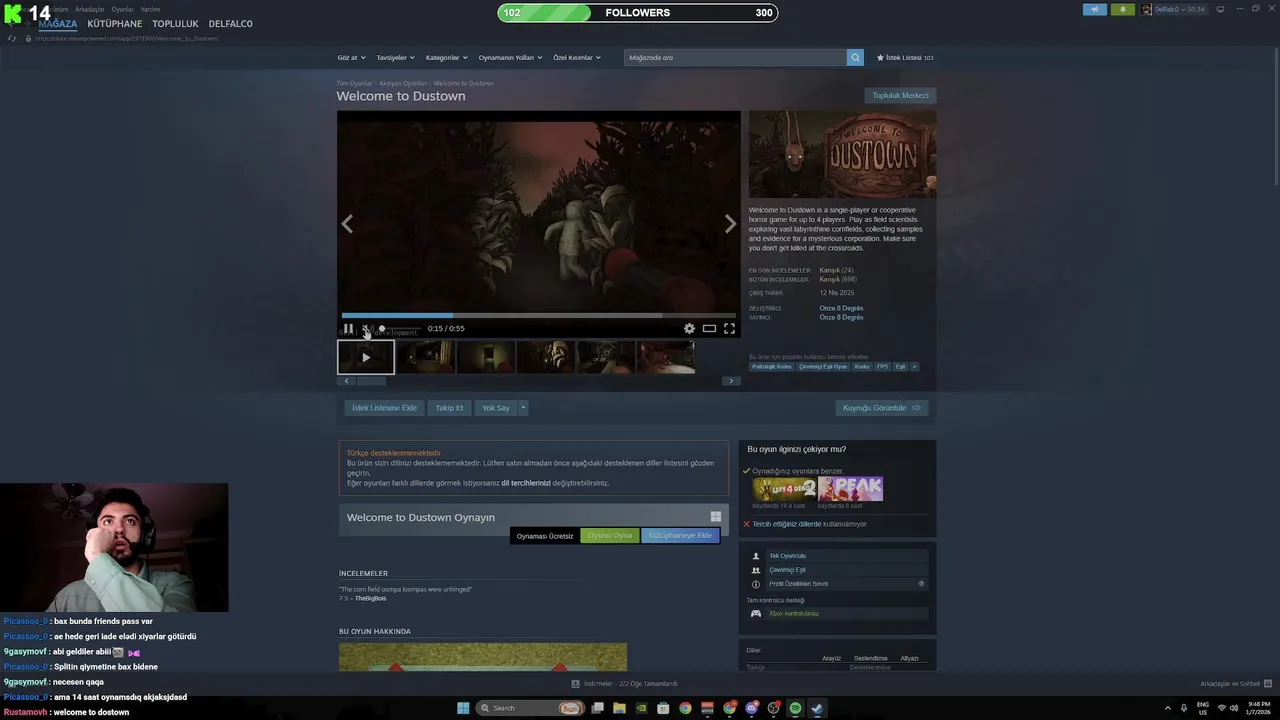Switch to the TOPLULUK tab
The height and width of the screenshot is (720, 1280).
[175, 24]
